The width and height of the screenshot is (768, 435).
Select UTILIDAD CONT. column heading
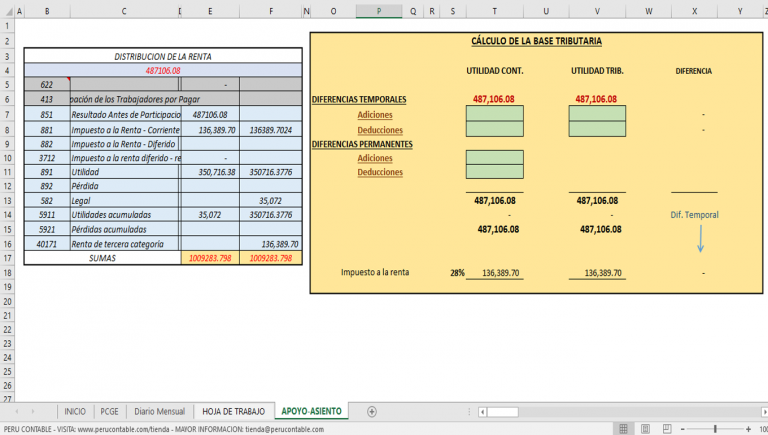point(495,71)
